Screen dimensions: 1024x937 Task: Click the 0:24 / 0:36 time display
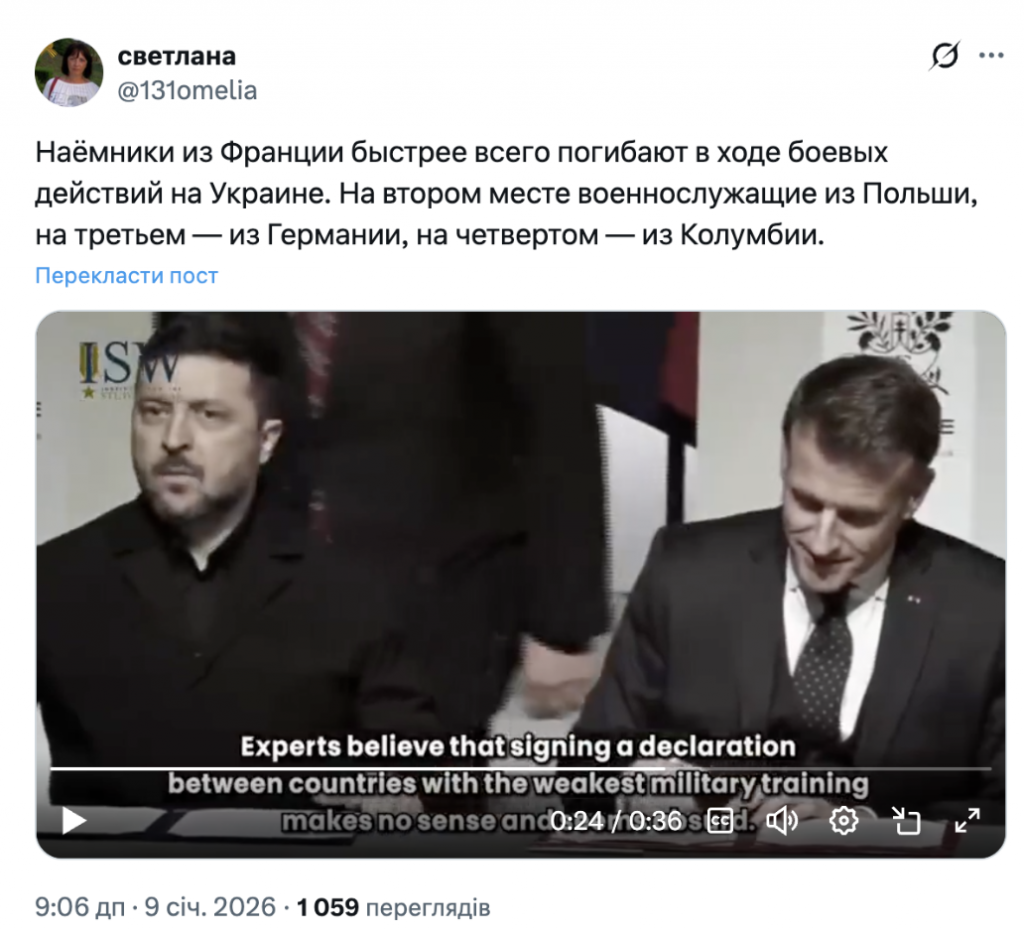616,821
